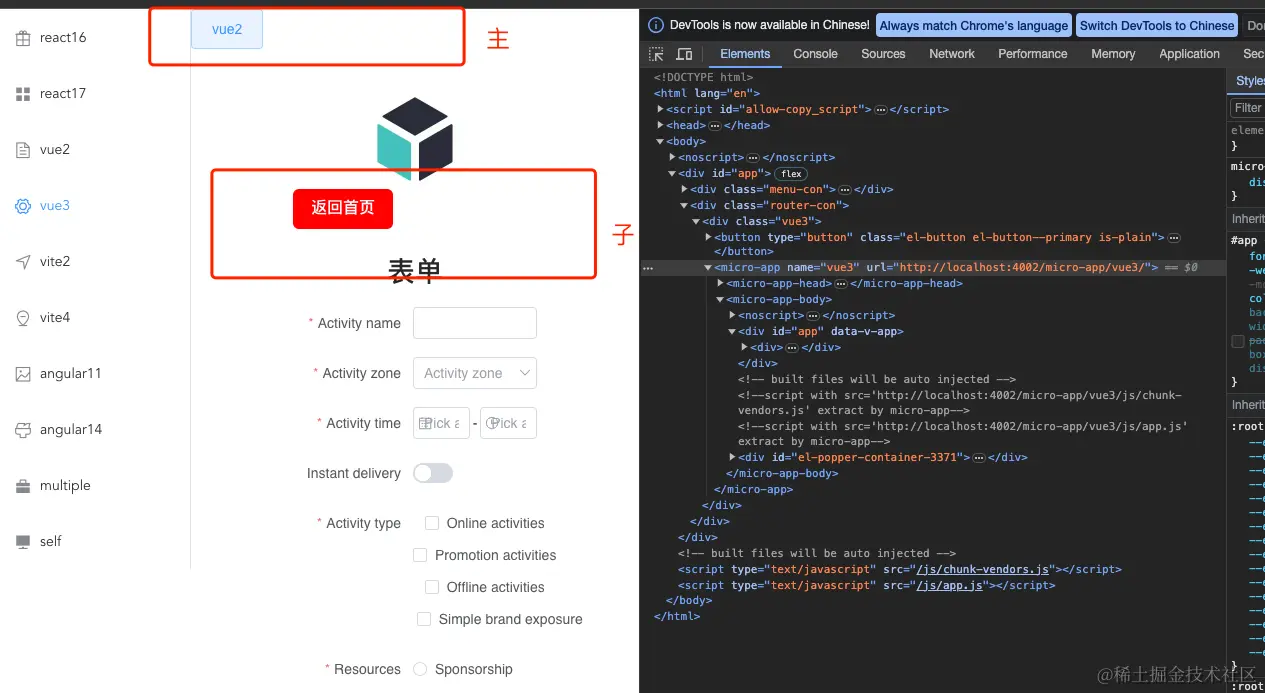Screen dimensions: 1265x693
Task: Switch to the Console tab
Action: click(815, 53)
